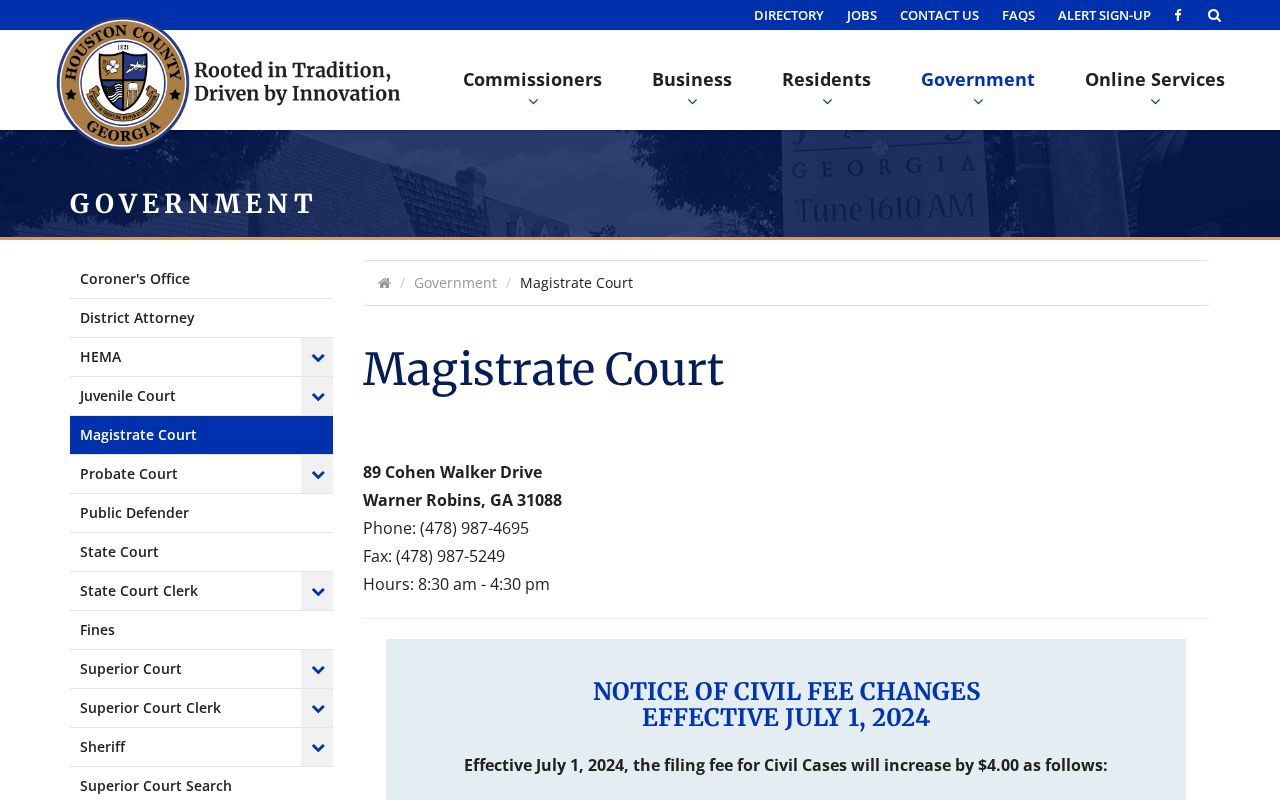Viewport: 1280px width, 800px height.
Task: Expand the HEMA sidebar submenu
Action: click(x=317, y=357)
